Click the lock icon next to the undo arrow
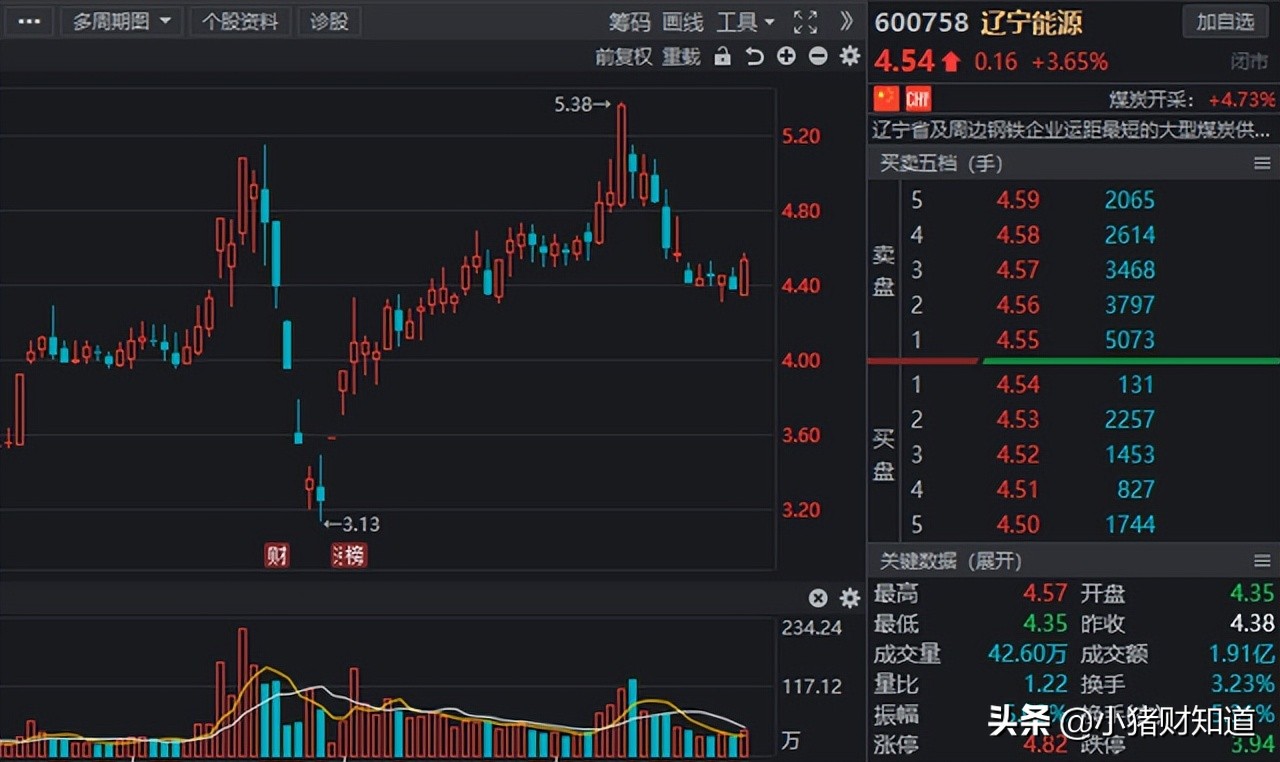Viewport: 1280px width, 762px height. coord(722,57)
